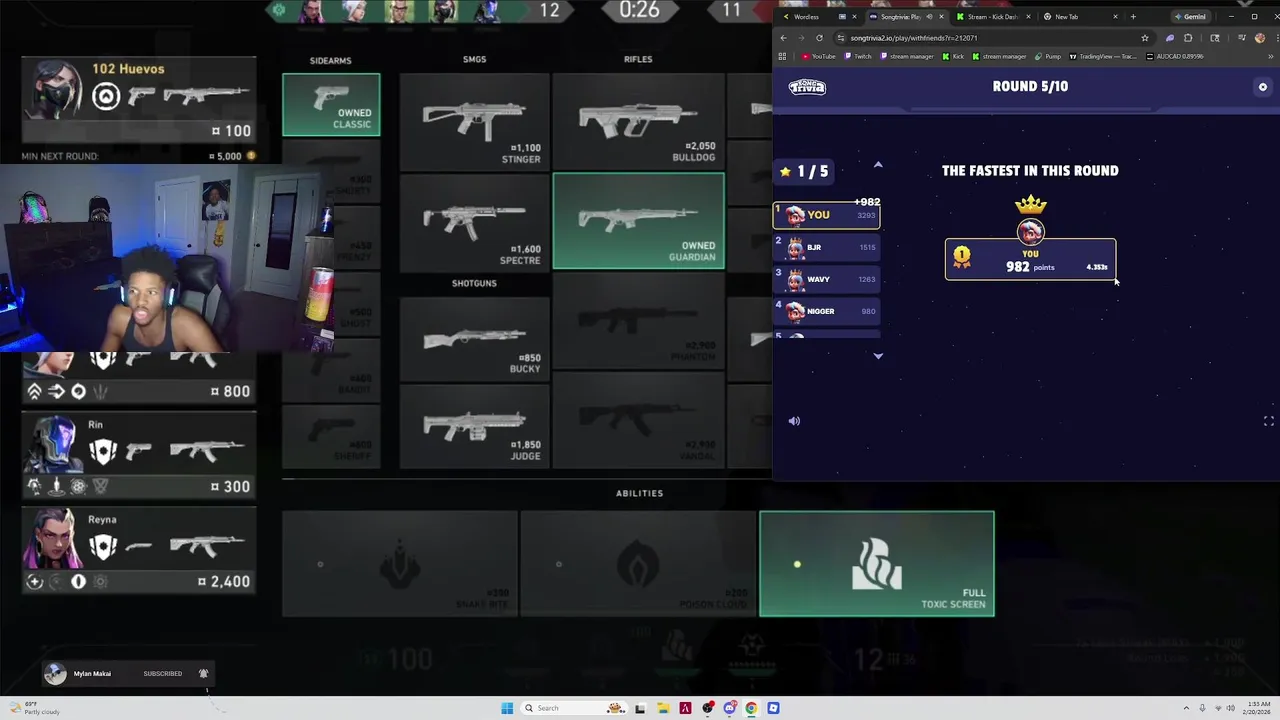The image size is (1280, 720).
Task: Open the Pump bookmark
Action: tap(1048, 56)
